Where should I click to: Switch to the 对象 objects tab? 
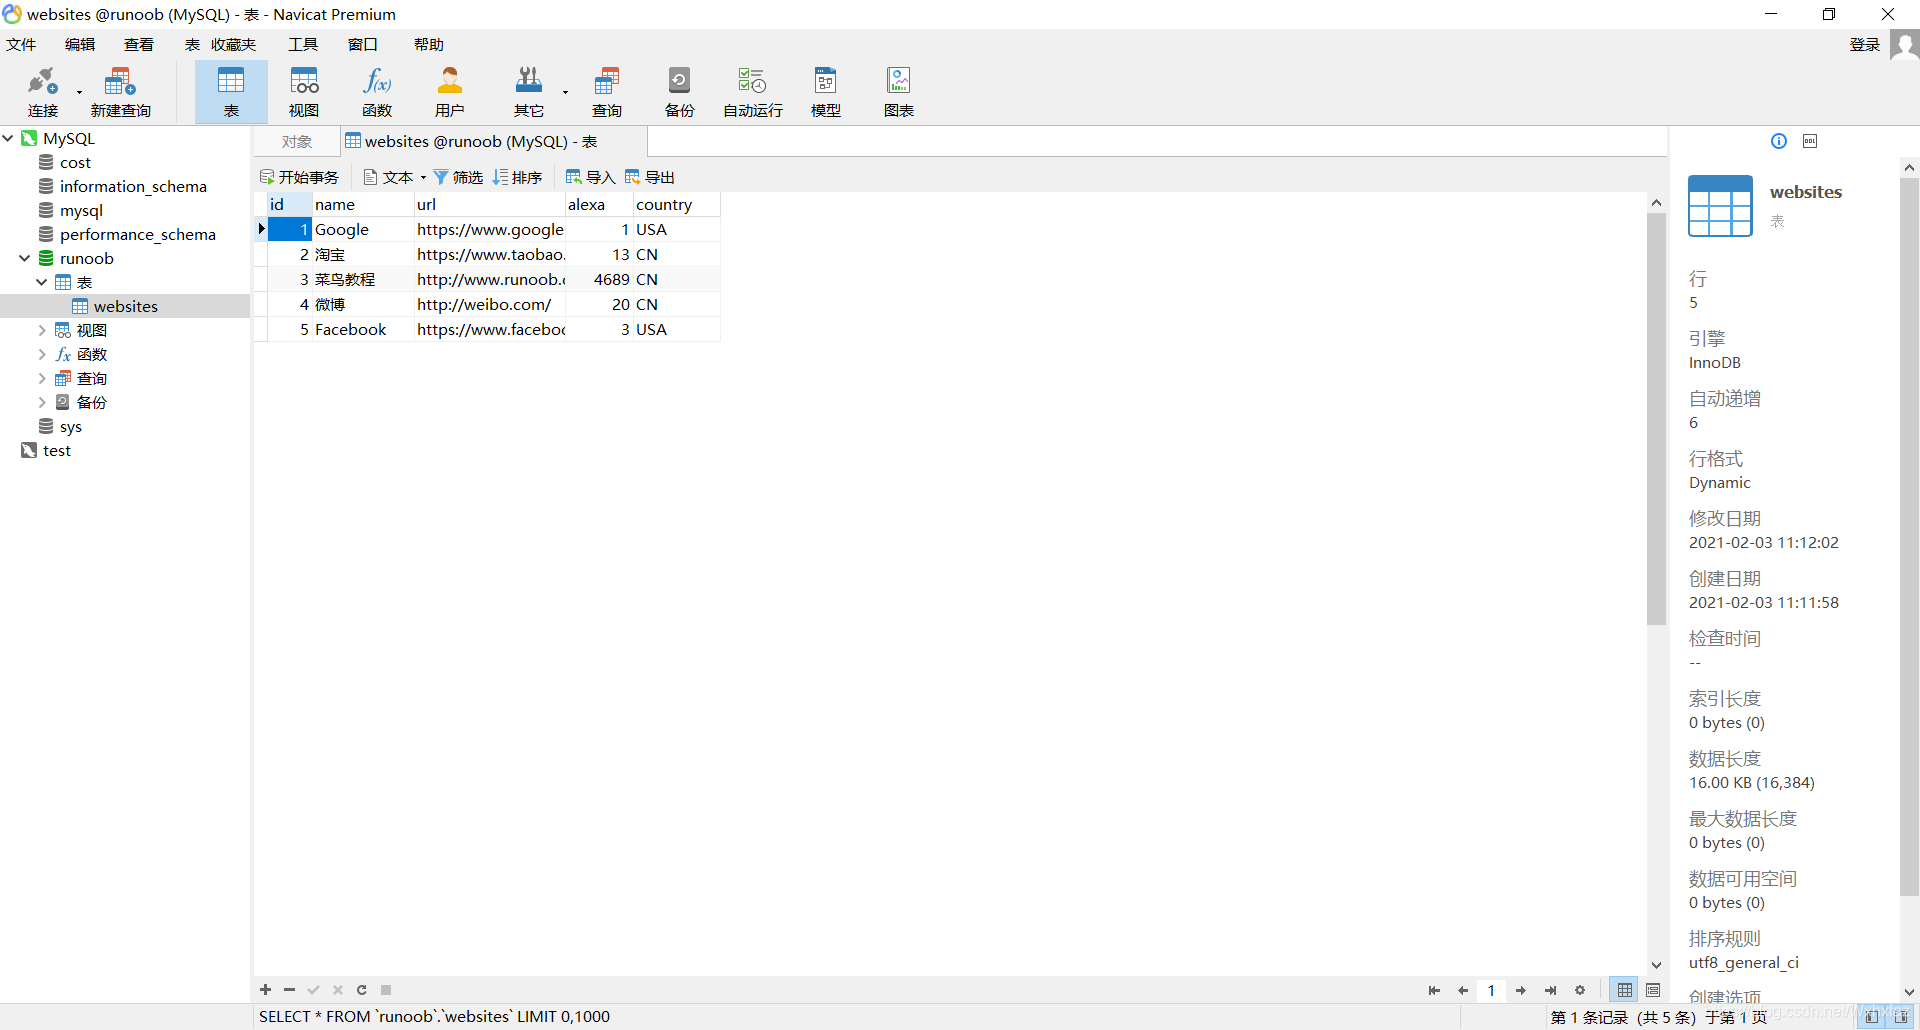(297, 142)
